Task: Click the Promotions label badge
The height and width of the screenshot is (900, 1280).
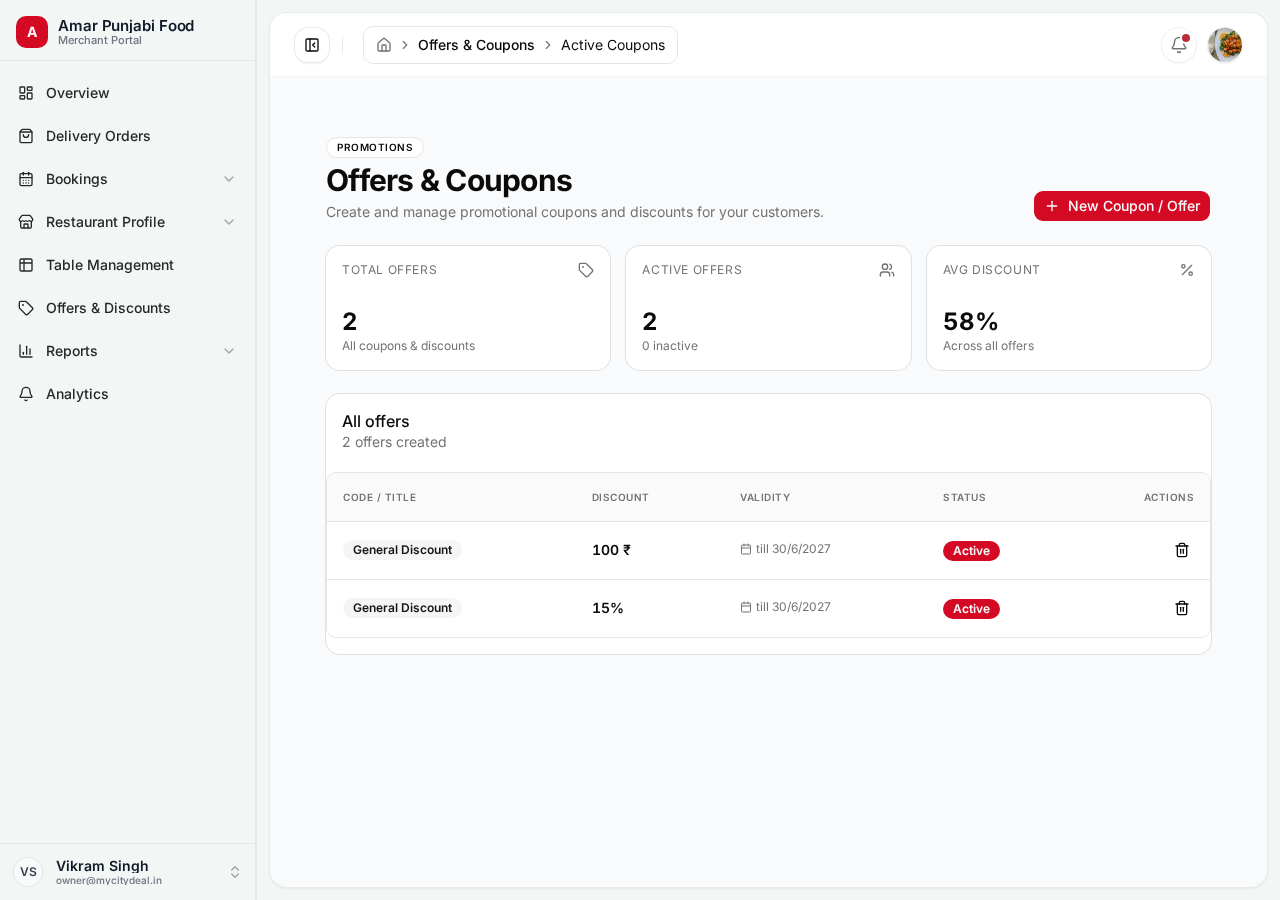Action: click(375, 148)
